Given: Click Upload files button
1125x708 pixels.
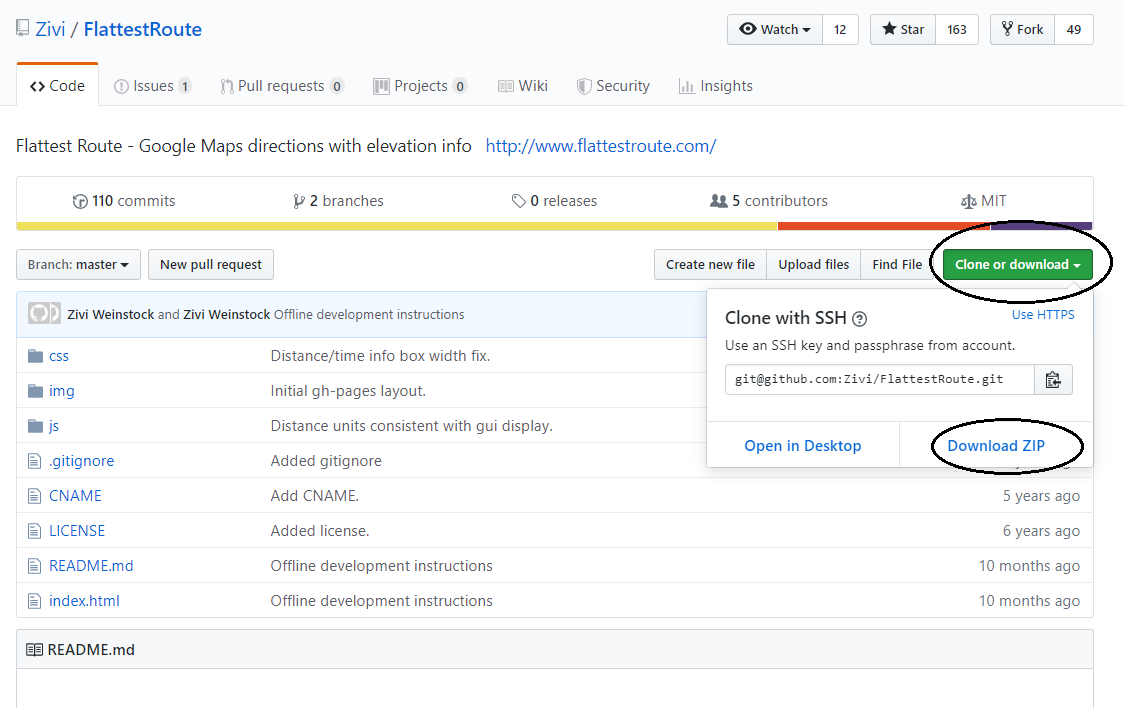Looking at the screenshot, I should (814, 265).
